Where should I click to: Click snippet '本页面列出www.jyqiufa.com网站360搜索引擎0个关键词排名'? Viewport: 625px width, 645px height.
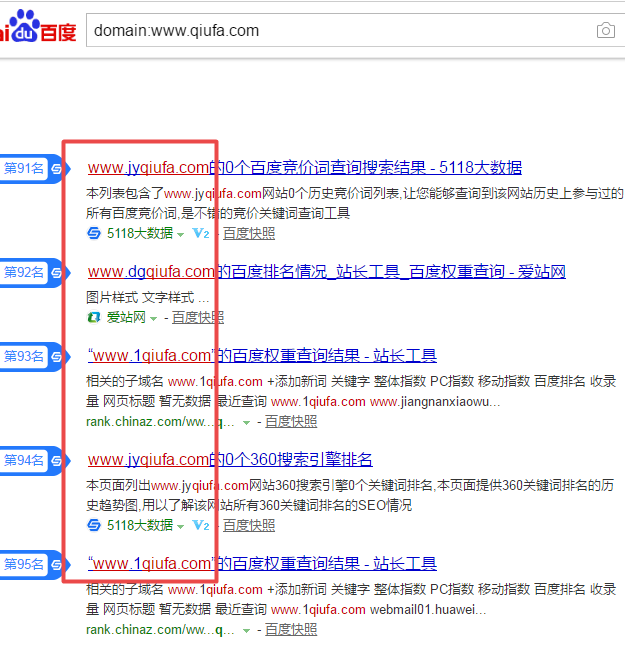point(259,485)
